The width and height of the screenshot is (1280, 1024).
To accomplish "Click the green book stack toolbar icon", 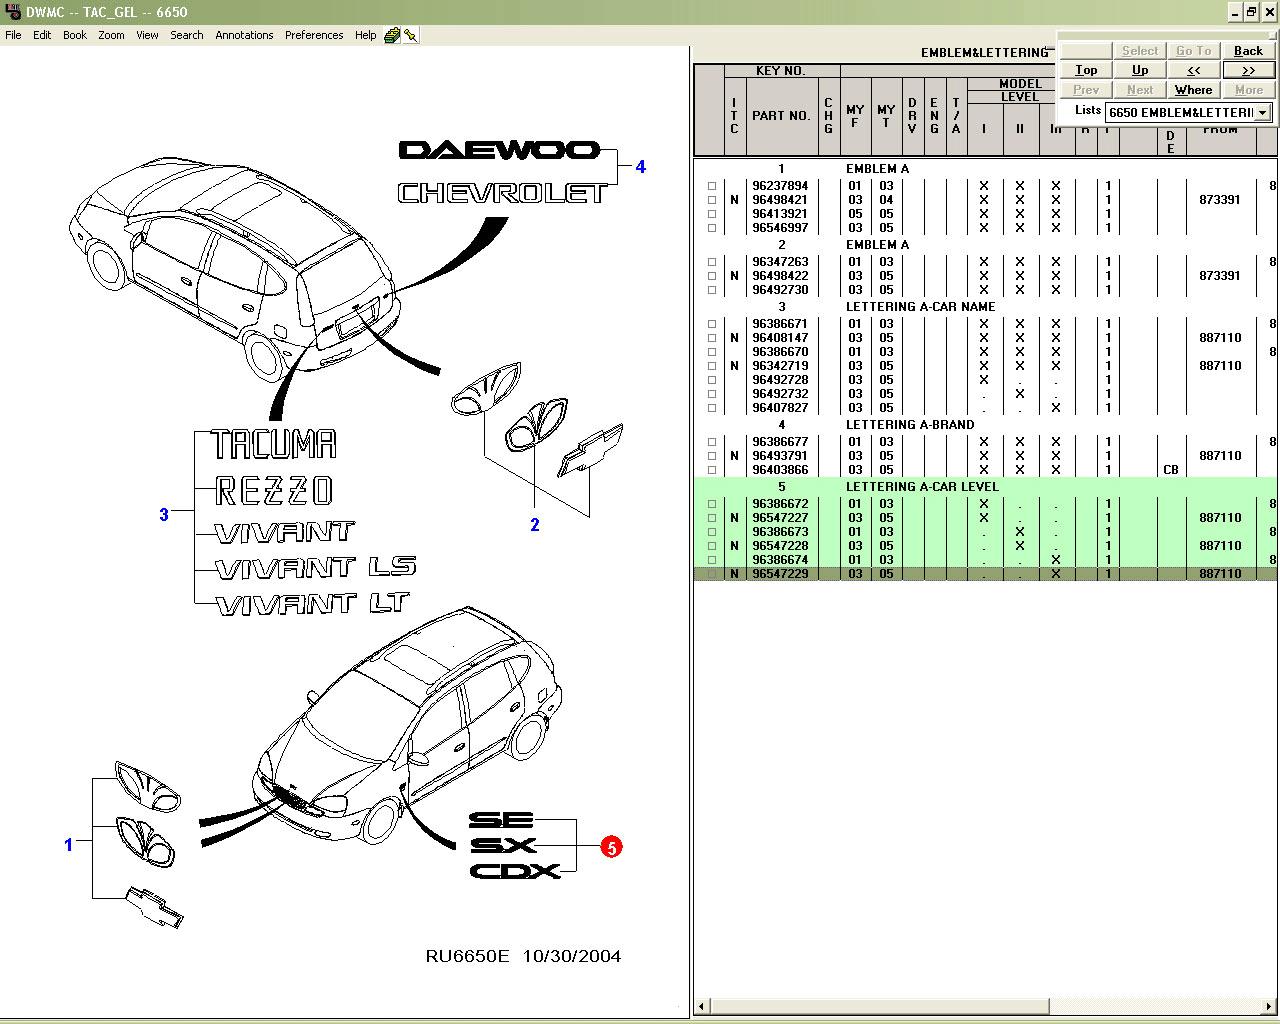I will point(392,35).
